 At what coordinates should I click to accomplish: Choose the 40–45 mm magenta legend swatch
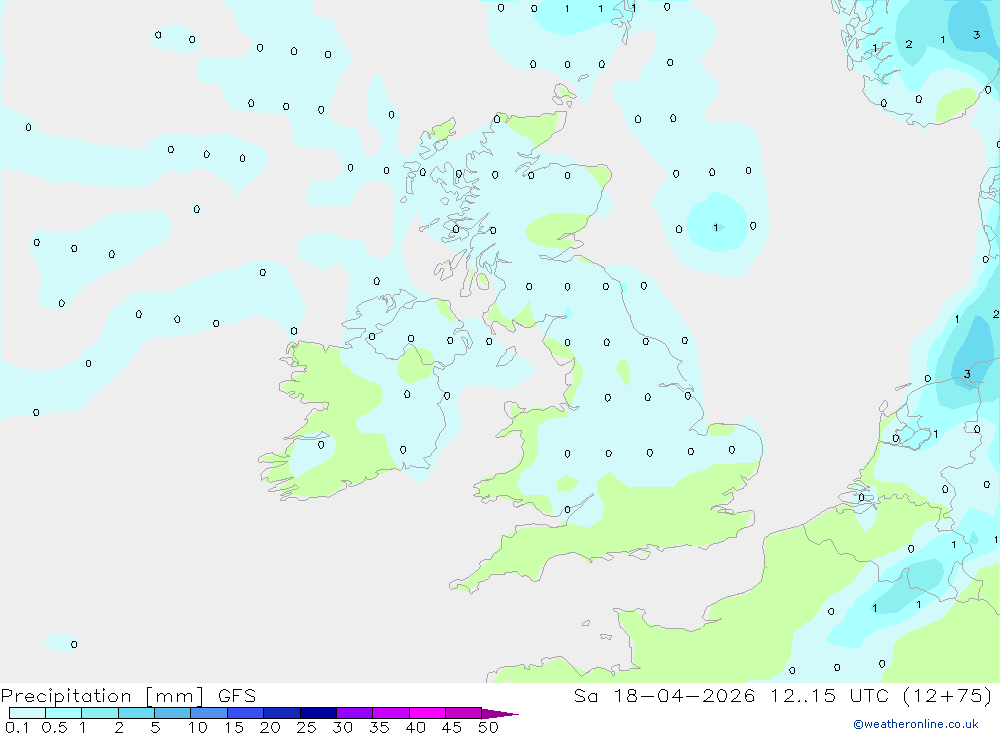coord(427,713)
